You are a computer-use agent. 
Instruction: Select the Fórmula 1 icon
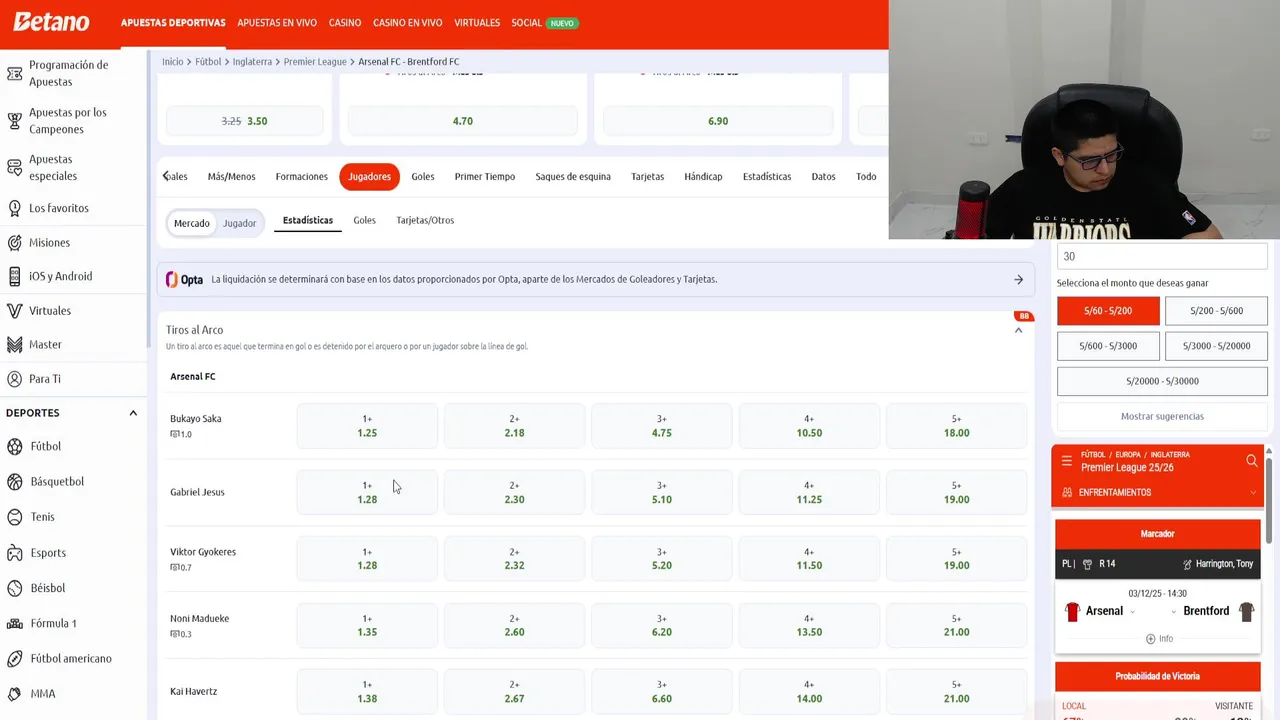click(14, 623)
